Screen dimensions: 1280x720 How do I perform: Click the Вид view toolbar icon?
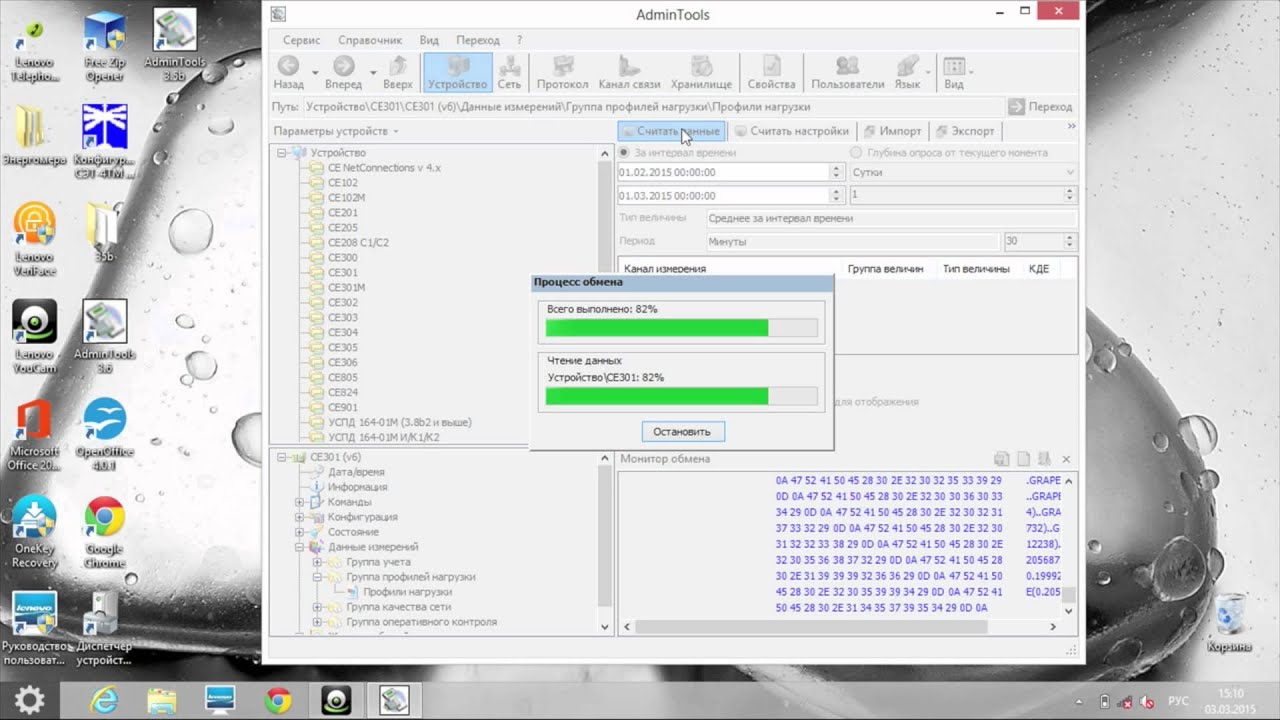[954, 72]
